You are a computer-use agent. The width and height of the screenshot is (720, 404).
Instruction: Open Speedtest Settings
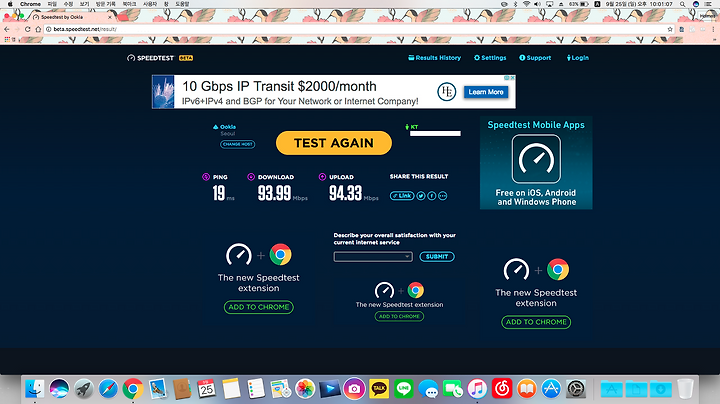tap(490, 58)
